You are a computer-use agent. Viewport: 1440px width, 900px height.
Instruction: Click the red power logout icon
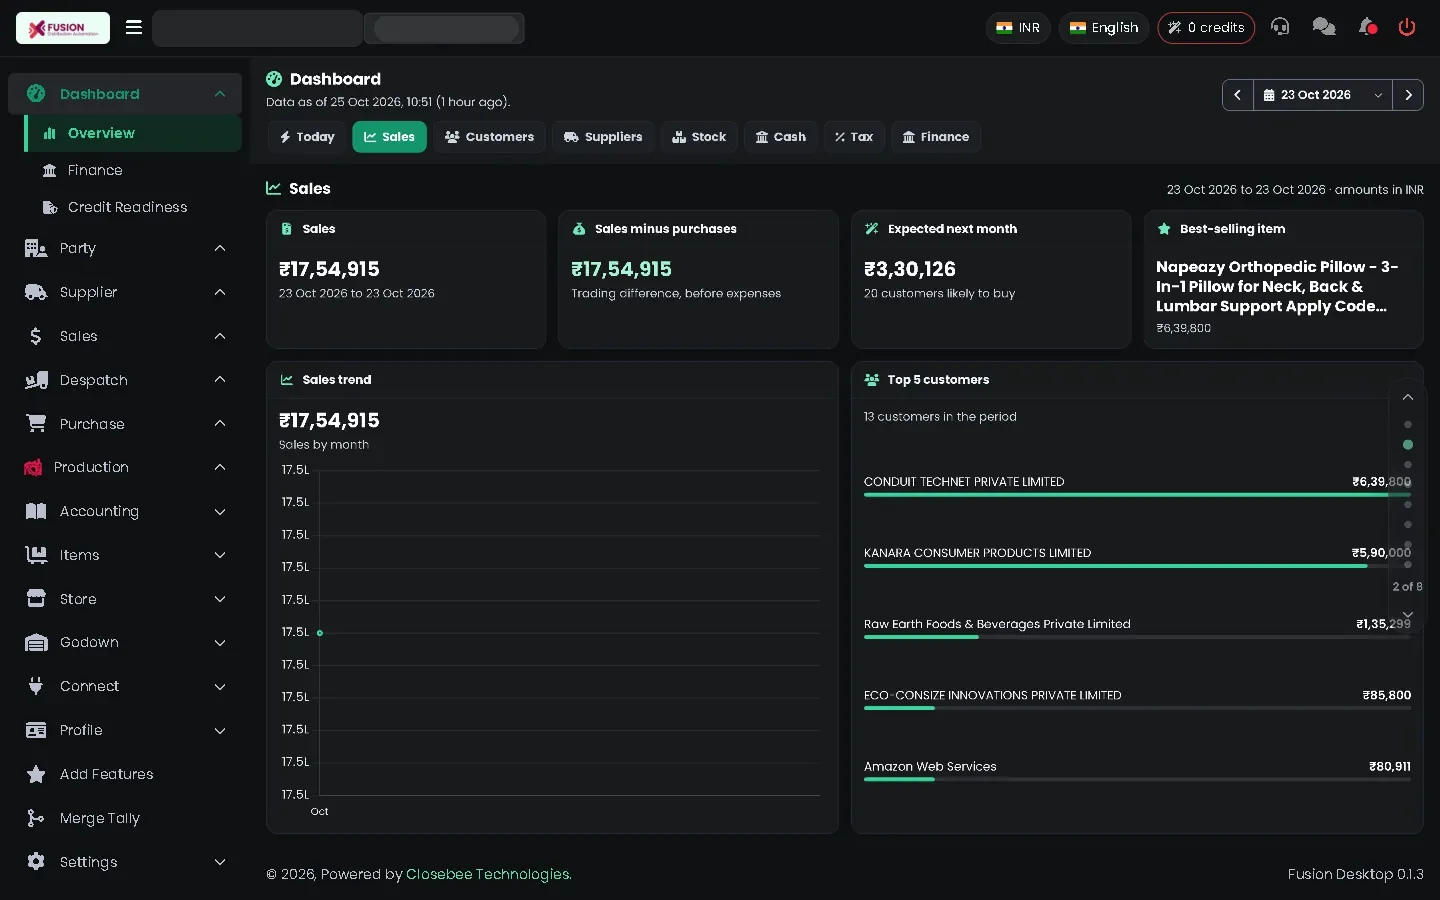click(1407, 27)
